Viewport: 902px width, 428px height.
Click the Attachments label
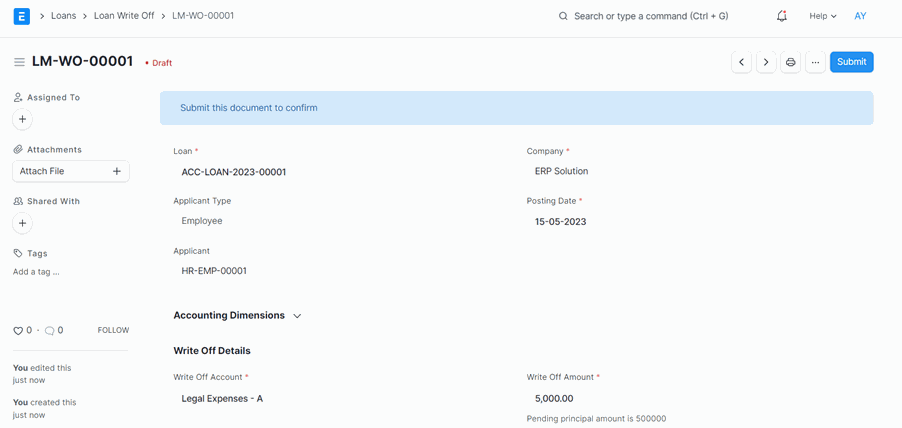click(55, 150)
